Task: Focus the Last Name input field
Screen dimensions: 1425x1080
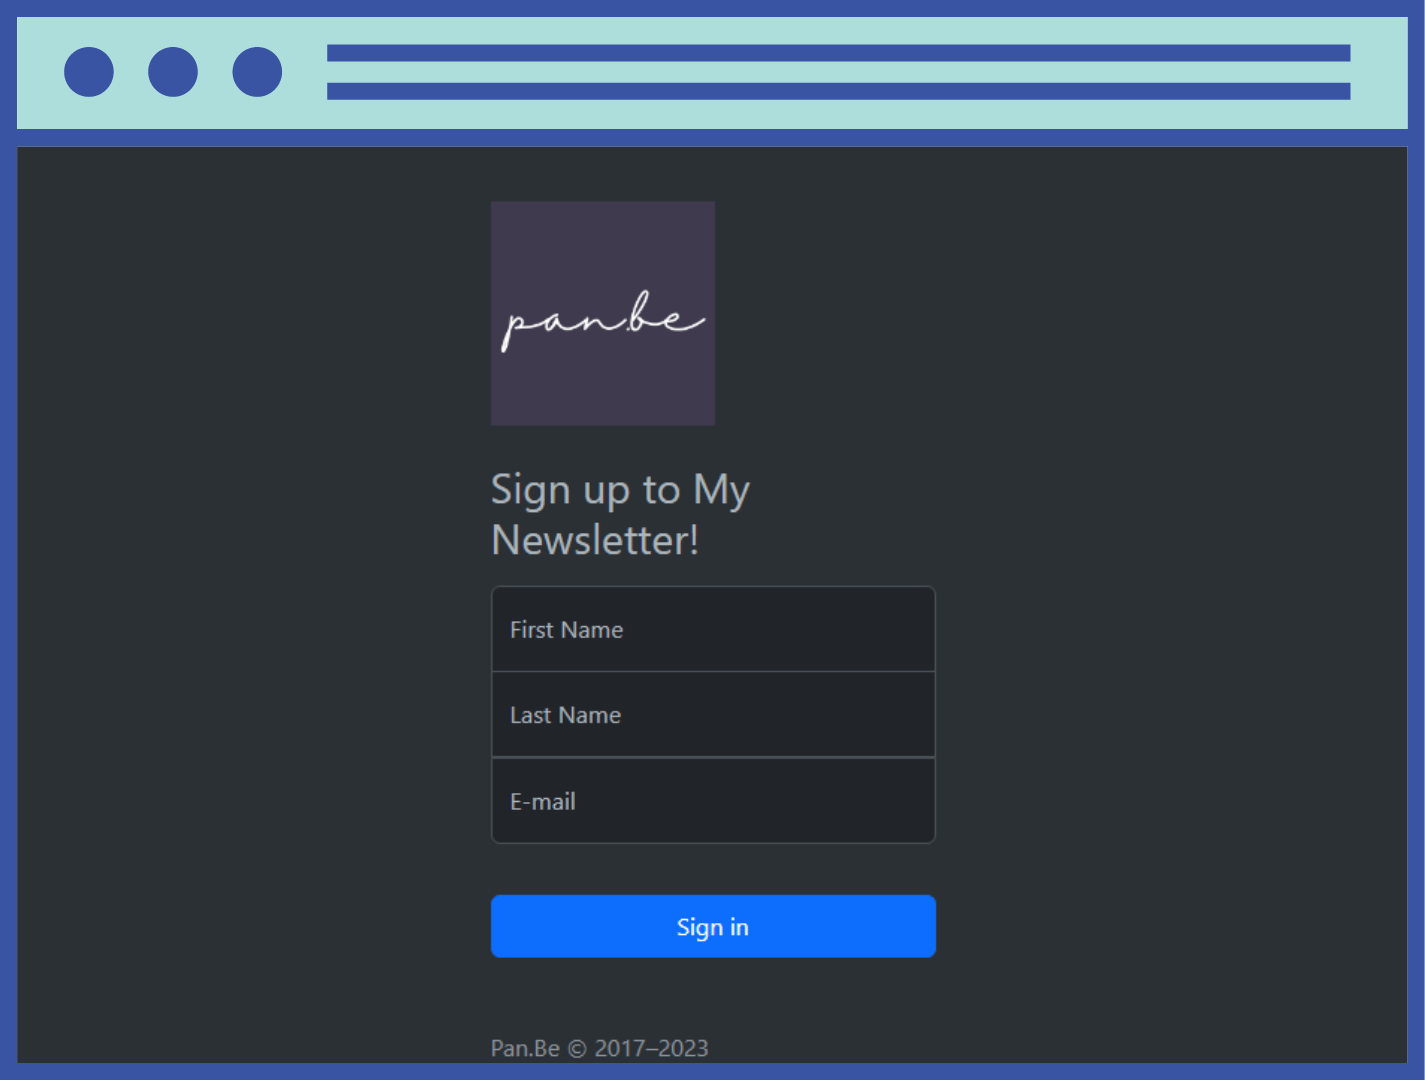Action: (713, 715)
